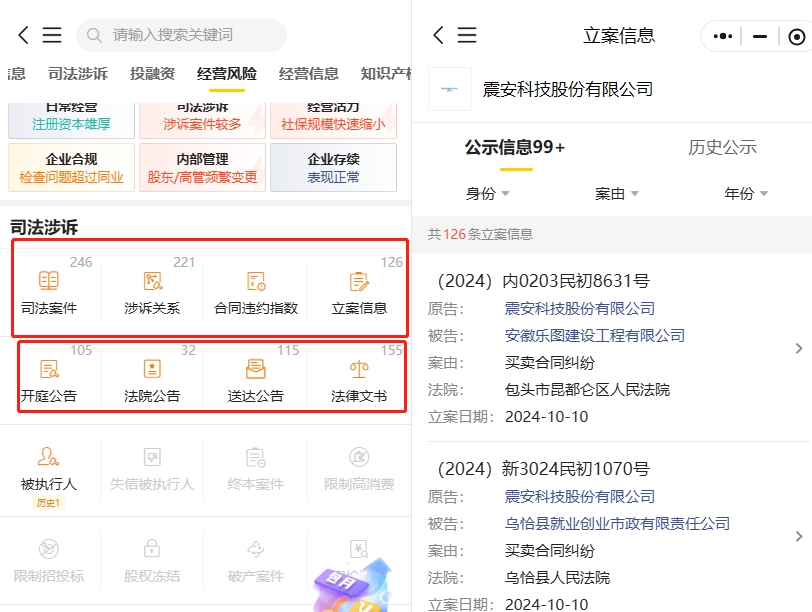Open 送达公告 icon
The height and width of the screenshot is (612, 812).
pyautogui.click(x=256, y=369)
